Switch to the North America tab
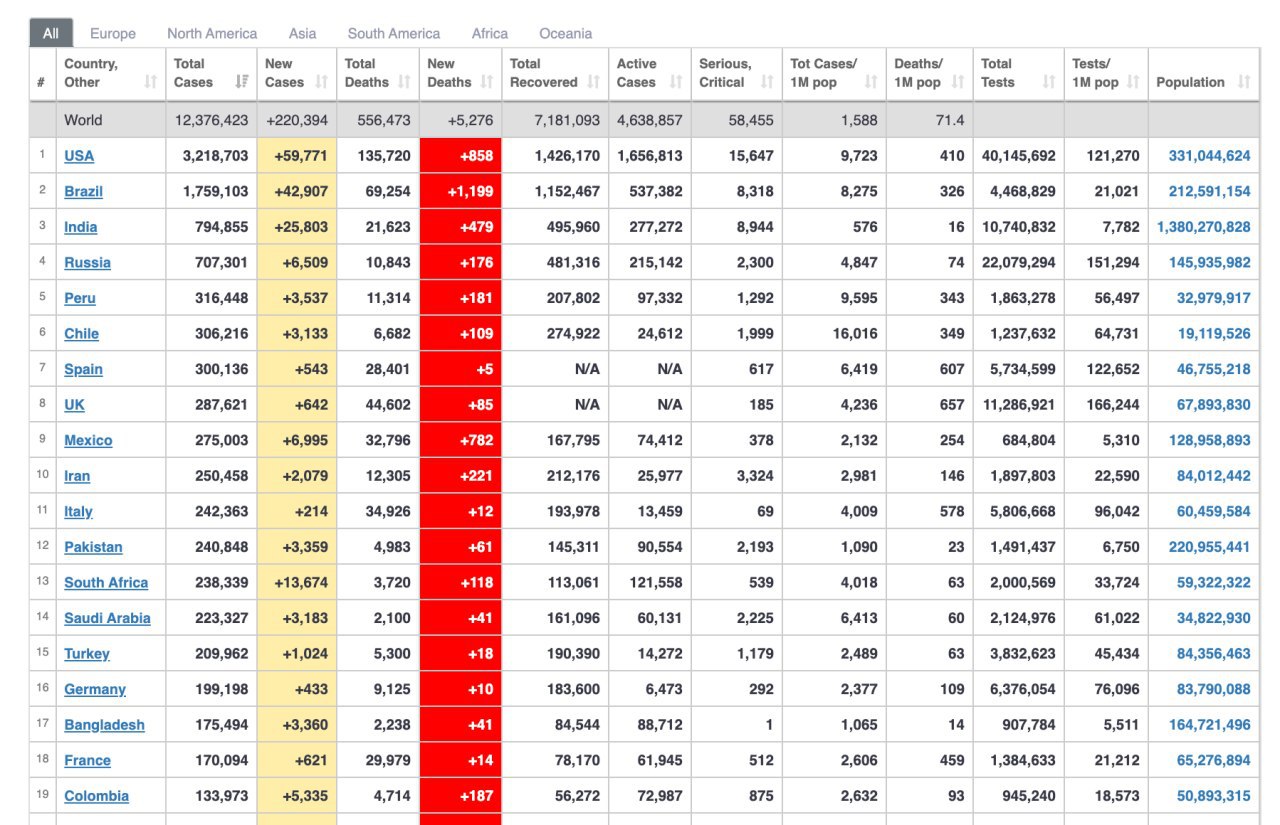Image resolution: width=1280 pixels, height=825 pixels. coord(212,33)
